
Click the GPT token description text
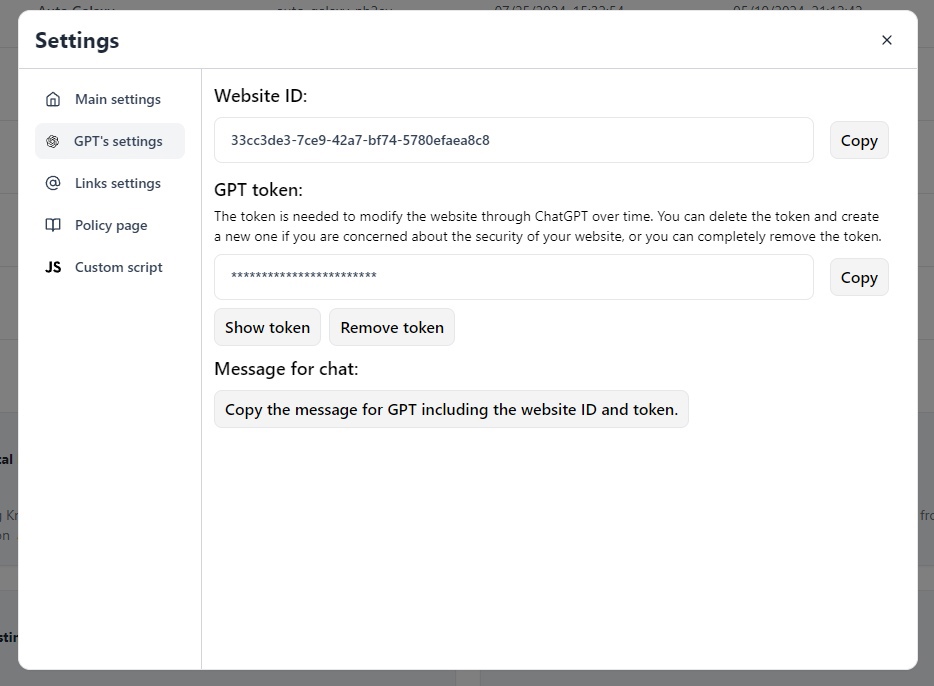pyautogui.click(x=546, y=226)
